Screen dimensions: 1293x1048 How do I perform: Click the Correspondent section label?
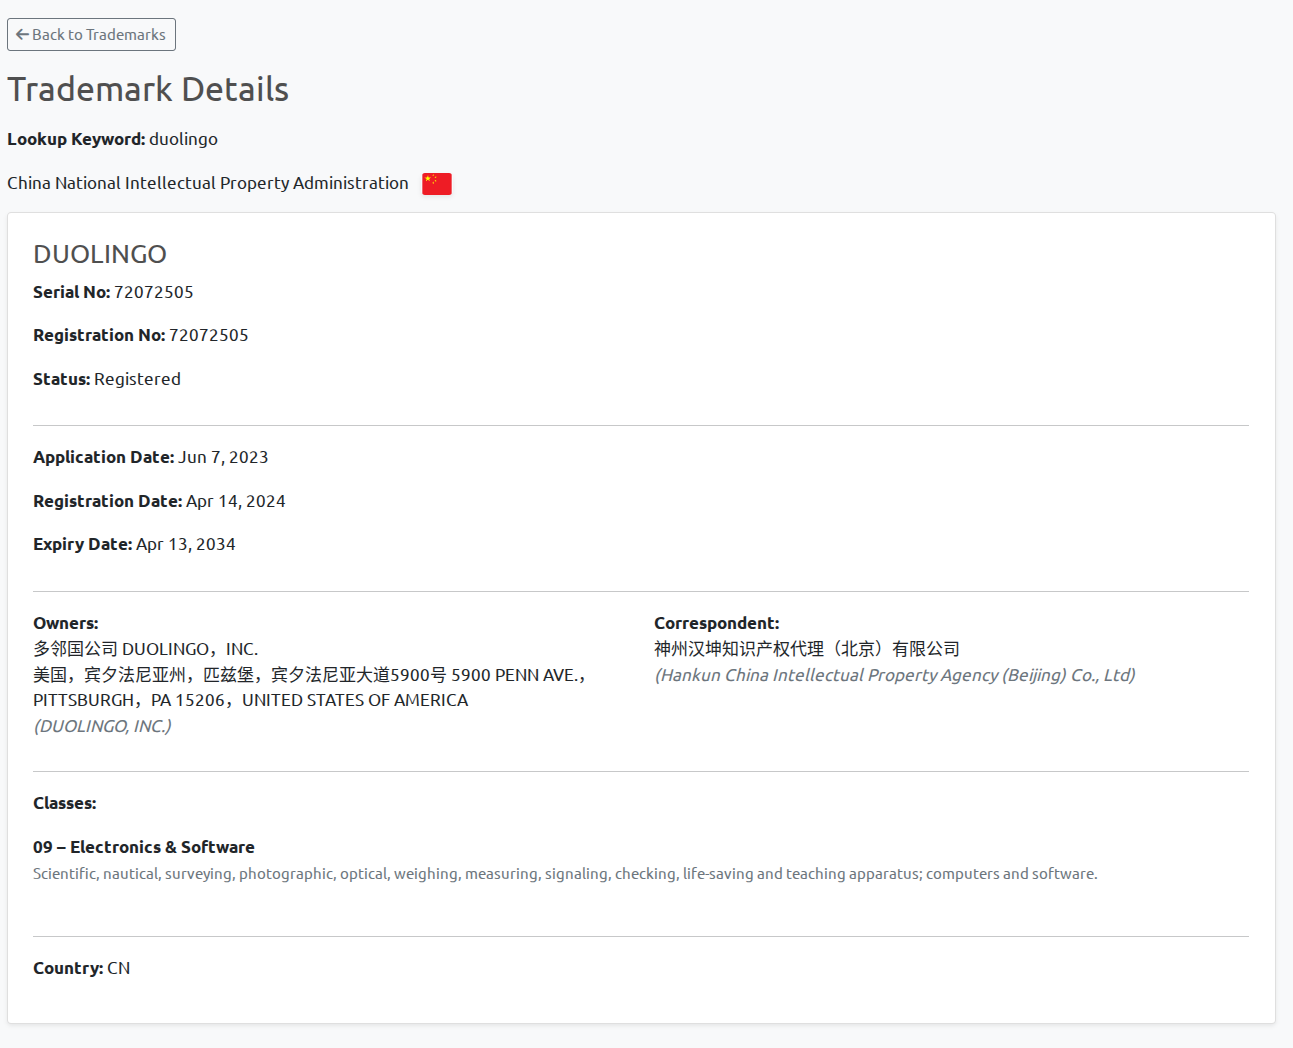[716, 622]
